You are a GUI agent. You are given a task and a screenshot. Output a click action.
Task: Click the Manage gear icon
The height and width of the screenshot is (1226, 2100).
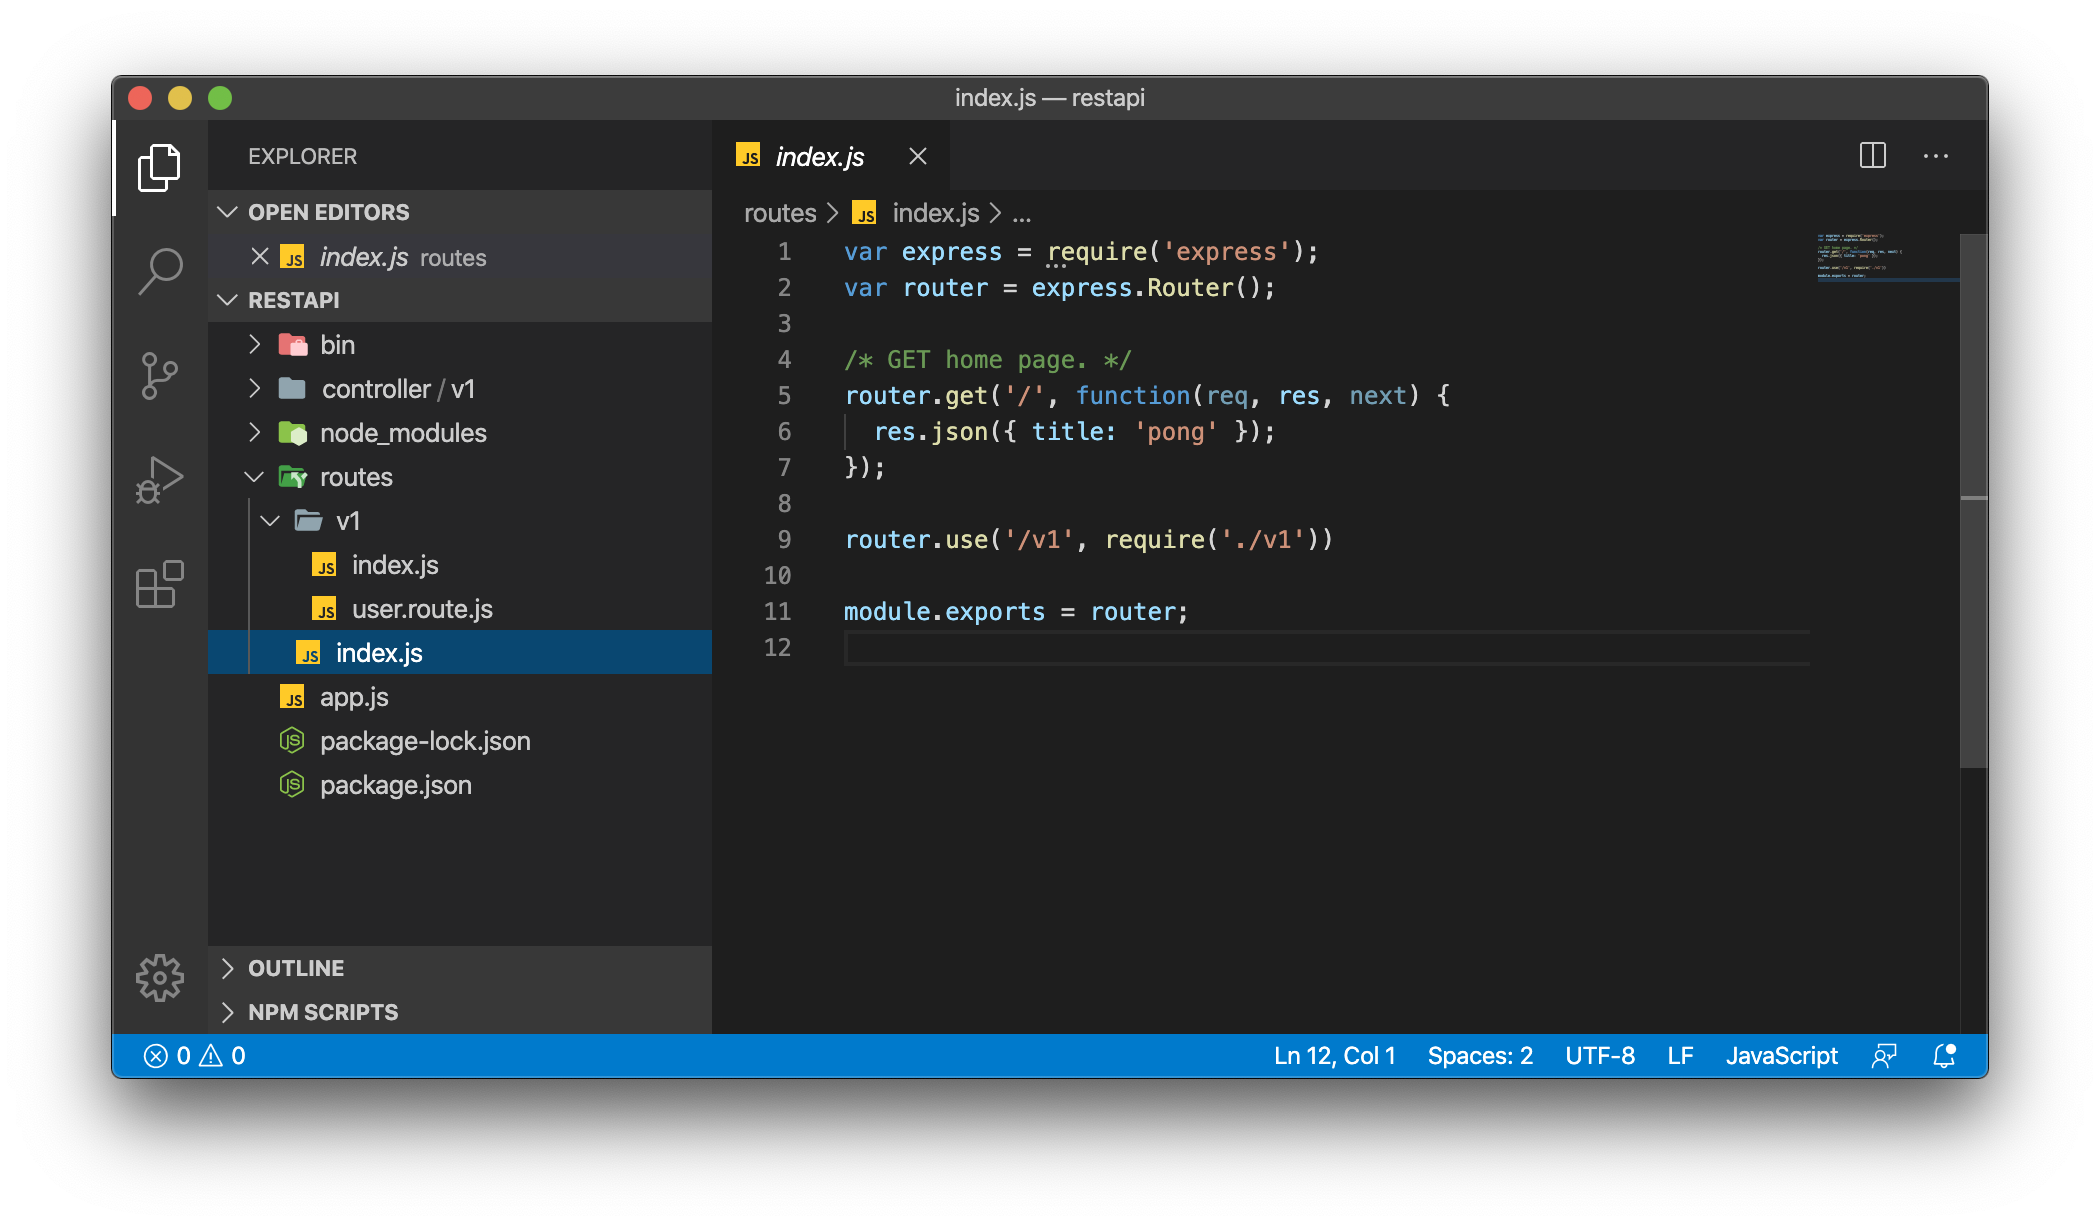[160, 977]
